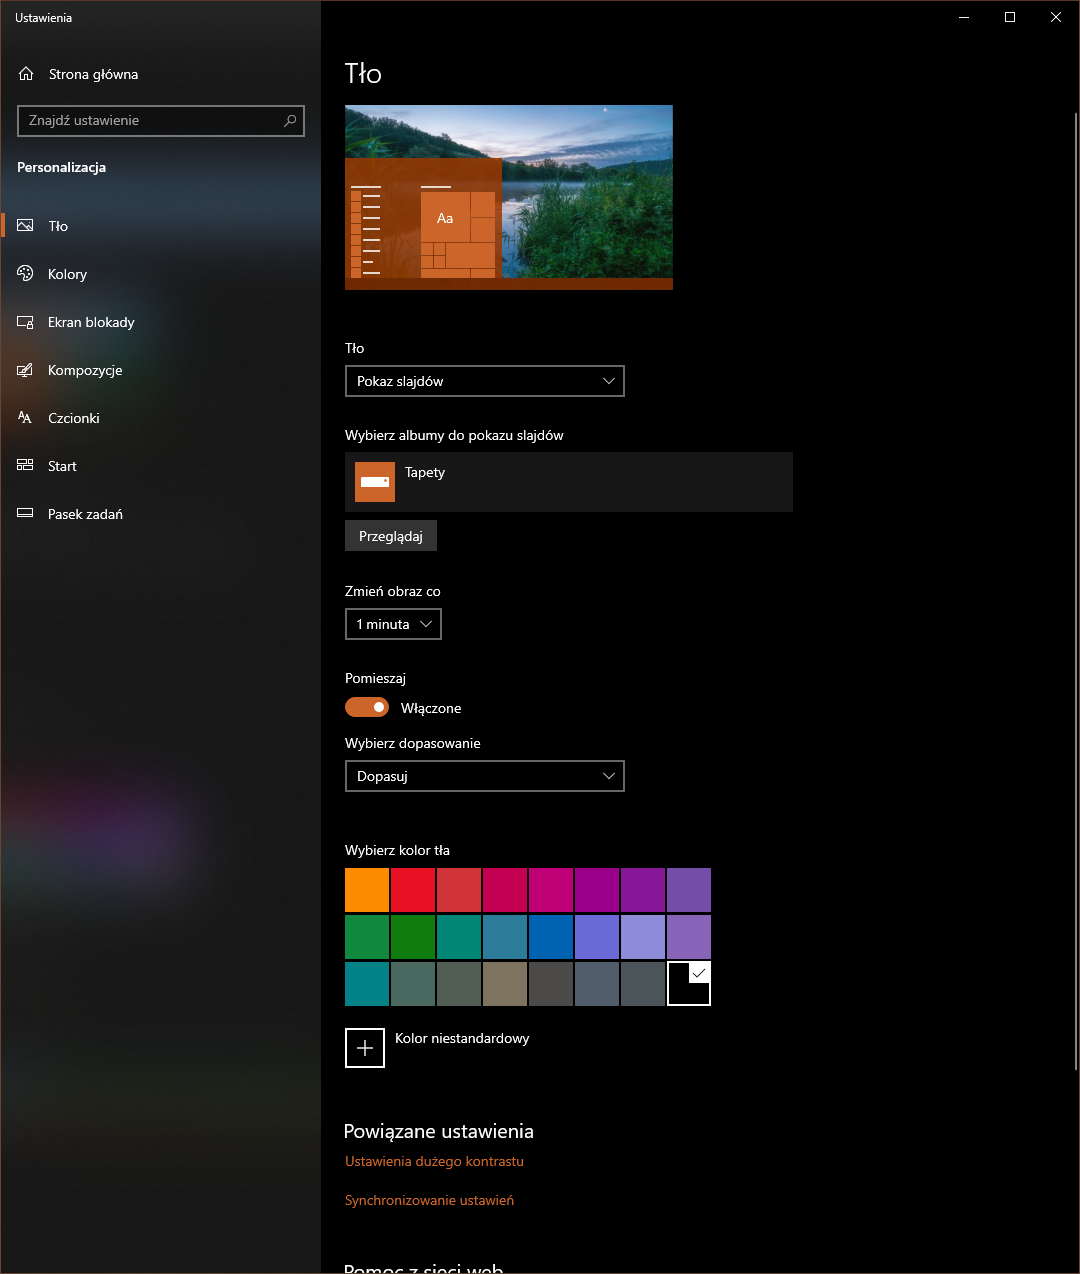Expand the 1 minuta interval dropdown
Viewport: 1080px width, 1274px height.
393,624
